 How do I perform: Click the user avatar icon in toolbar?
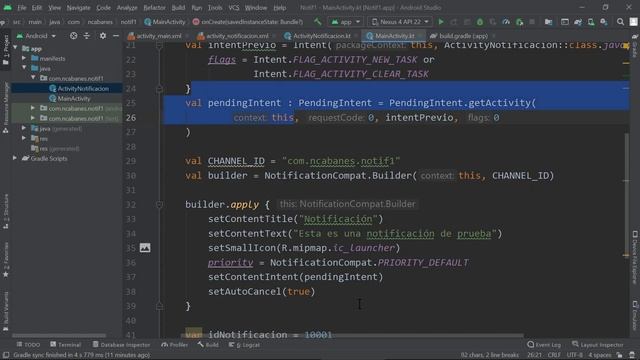pyautogui.click(x=633, y=22)
